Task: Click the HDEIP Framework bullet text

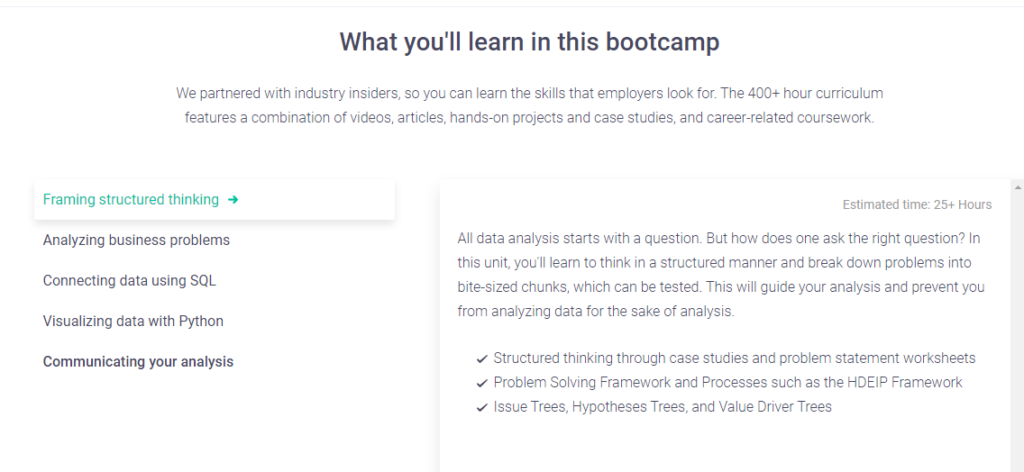Action: click(727, 382)
